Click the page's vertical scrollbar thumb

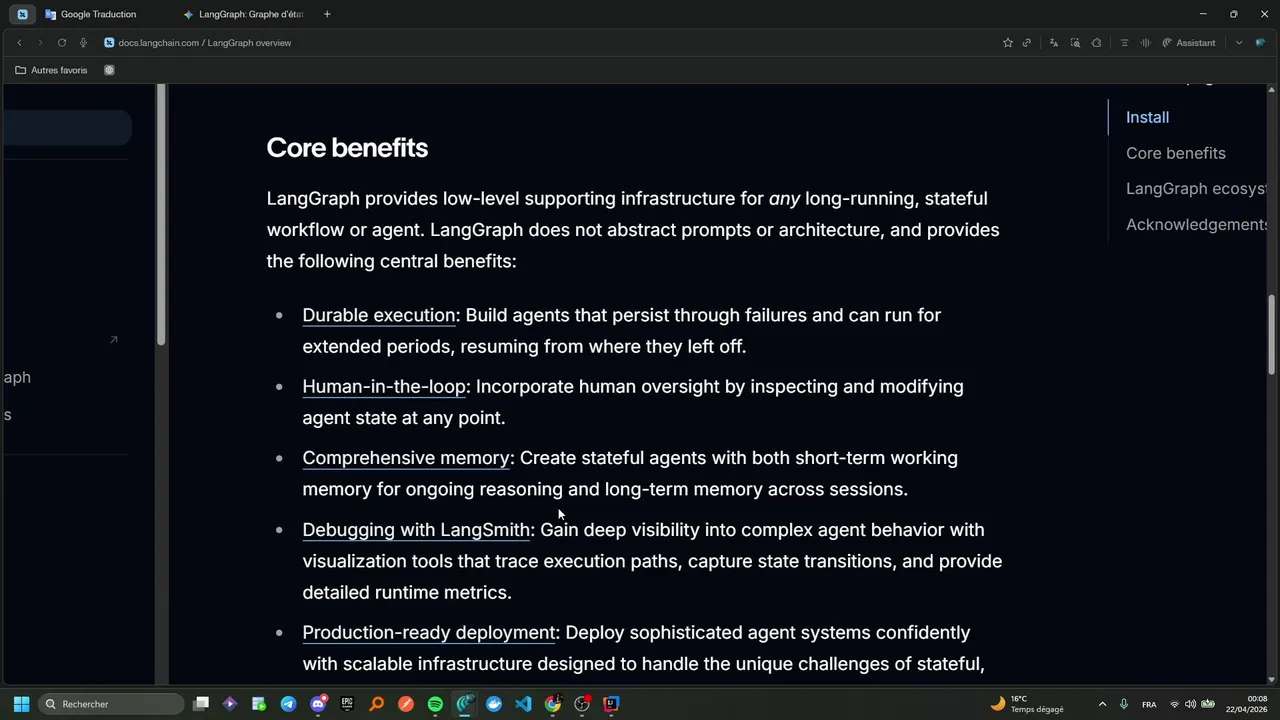pos(1272,335)
